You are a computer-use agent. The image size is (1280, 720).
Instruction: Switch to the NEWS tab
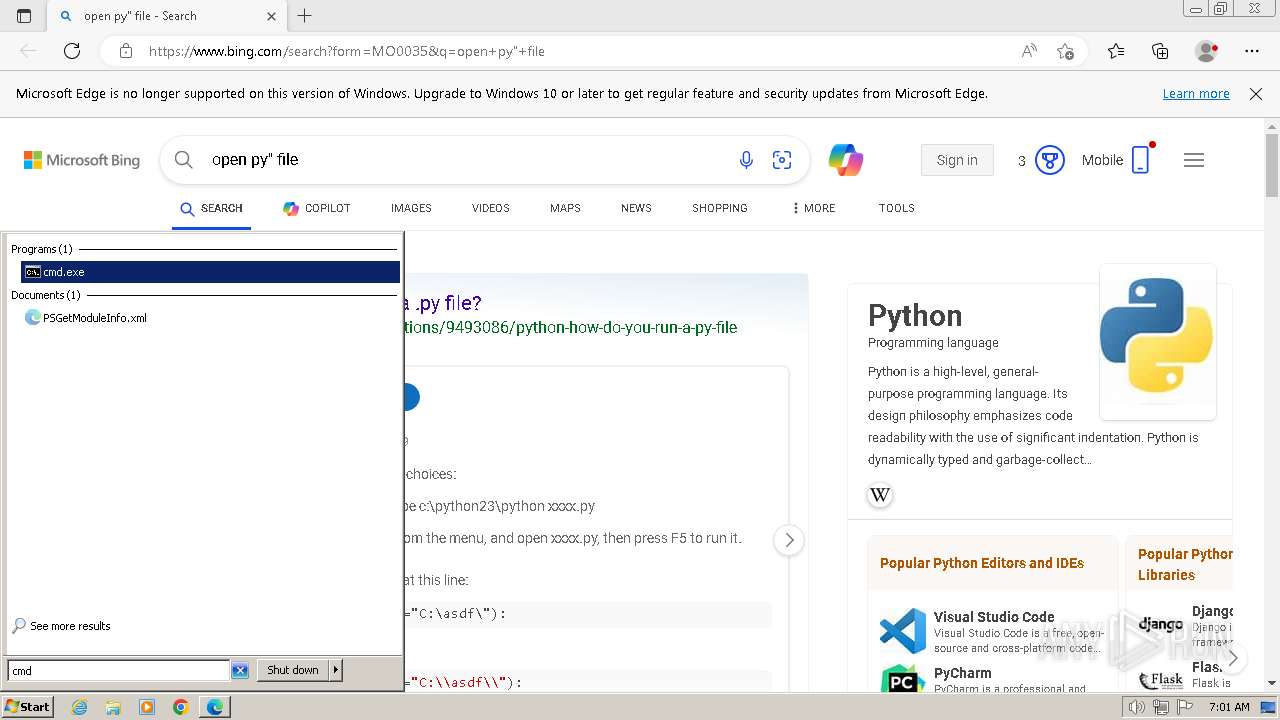click(x=636, y=208)
